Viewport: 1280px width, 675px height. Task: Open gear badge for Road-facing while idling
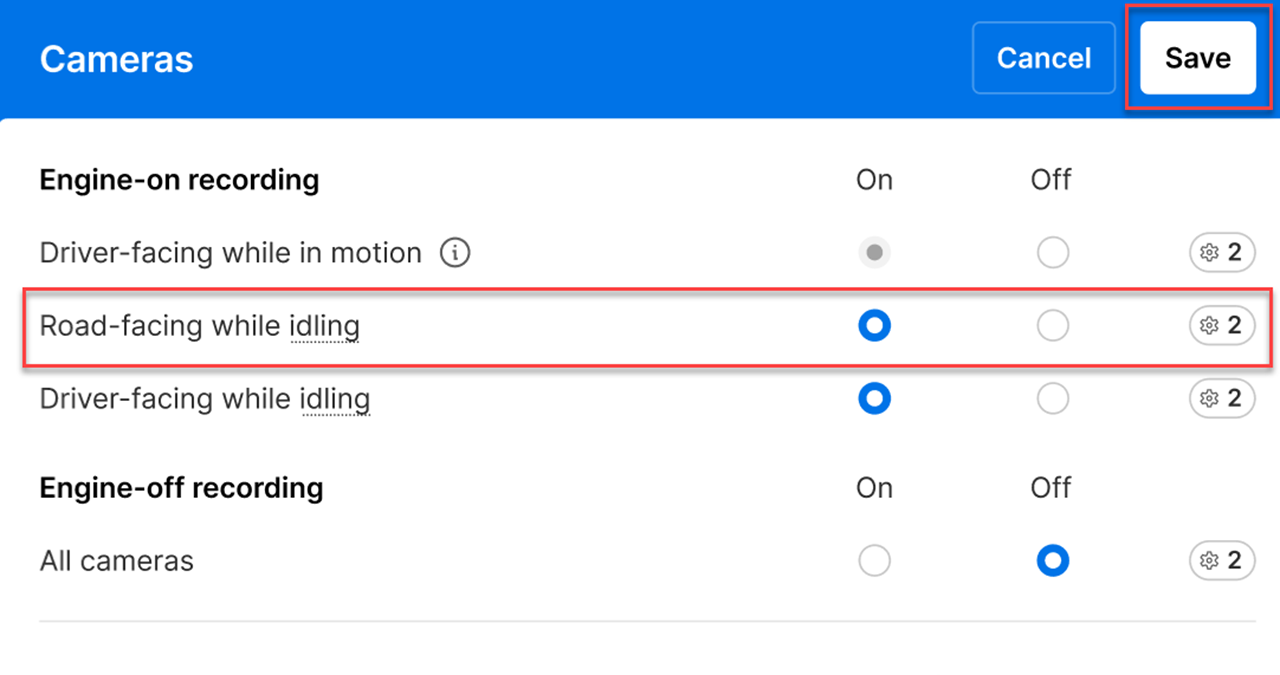[1221, 326]
